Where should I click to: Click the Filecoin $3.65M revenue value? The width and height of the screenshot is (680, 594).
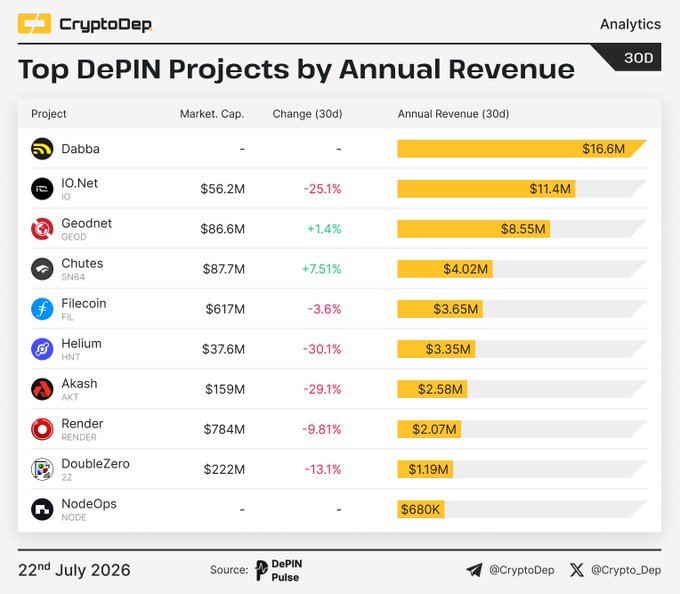click(456, 309)
